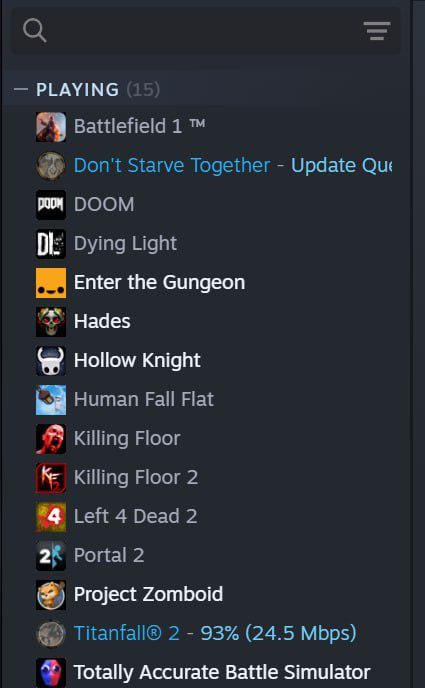This screenshot has width=425, height=688.
Task: Click the Portal 2 icon
Action: tap(51, 556)
